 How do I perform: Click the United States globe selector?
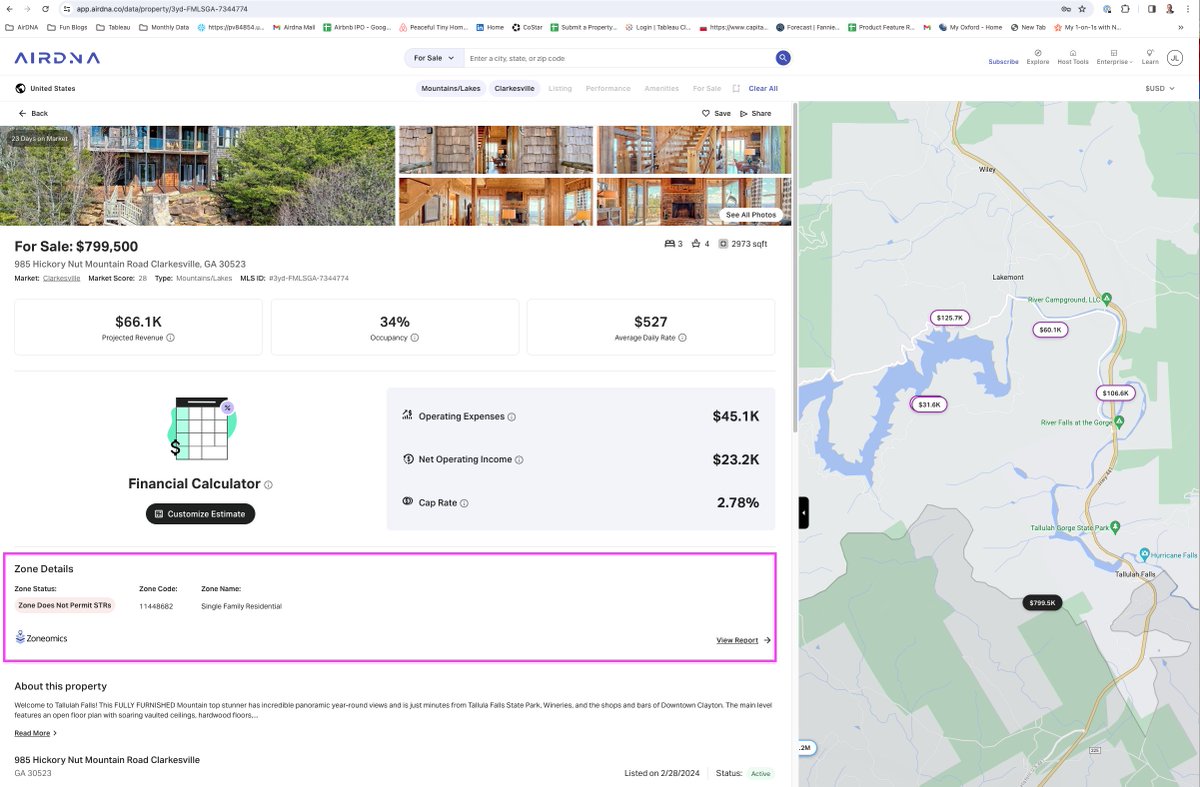[45, 88]
